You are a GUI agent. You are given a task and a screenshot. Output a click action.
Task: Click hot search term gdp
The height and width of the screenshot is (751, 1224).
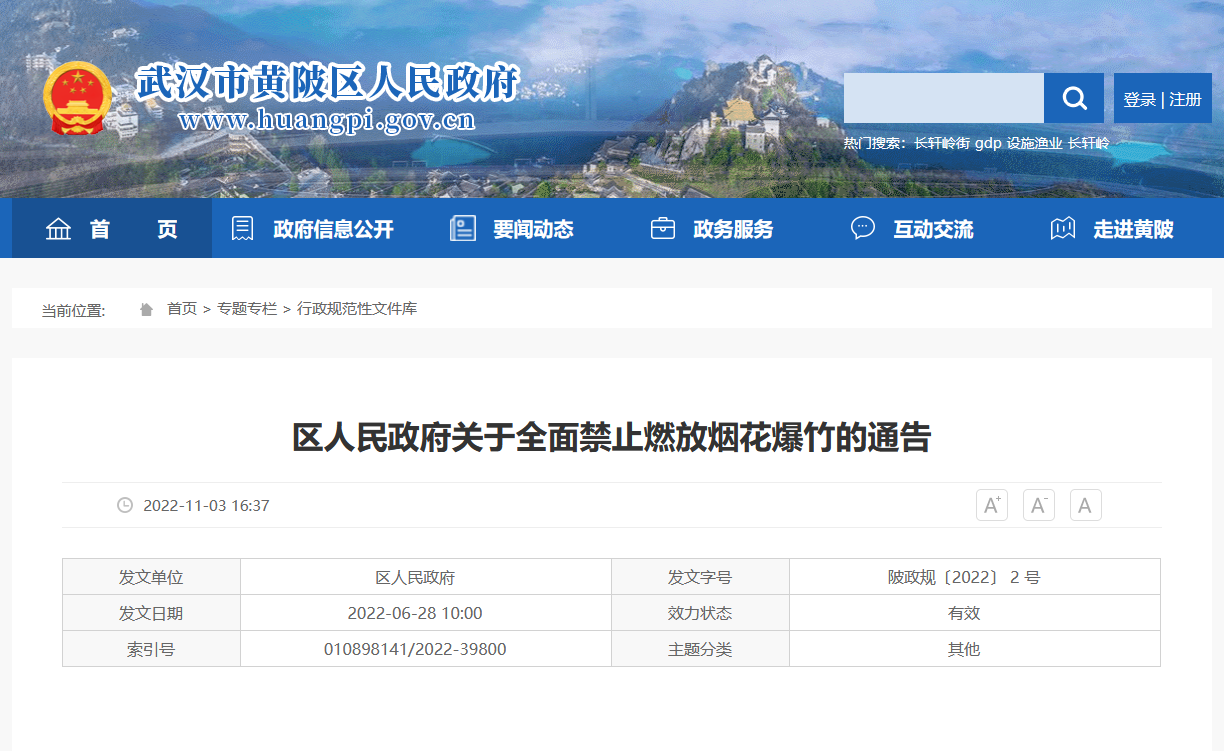tap(988, 143)
